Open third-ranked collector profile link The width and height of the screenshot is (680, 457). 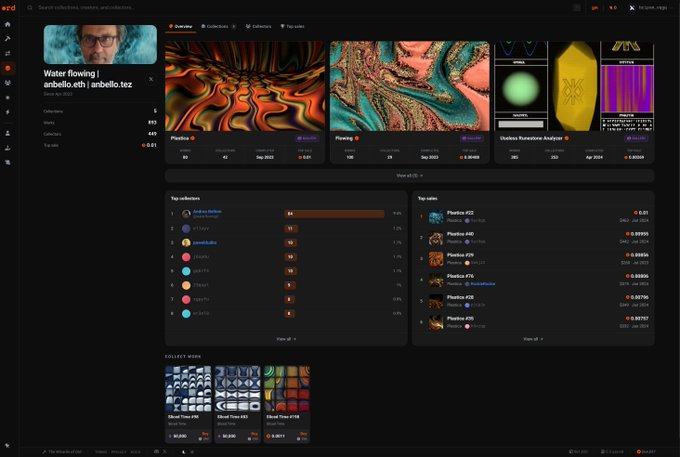click(x=205, y=243)
